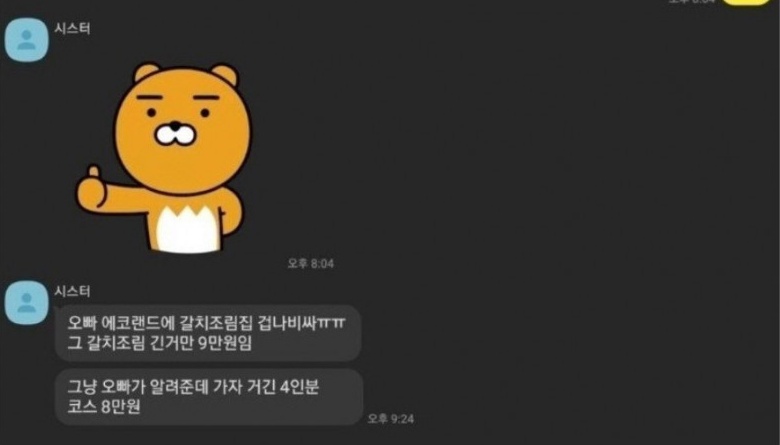Click the 오후 8:04 timestamp
The height and width of the screenshot is (445, 780).
[x=311, y=264]
